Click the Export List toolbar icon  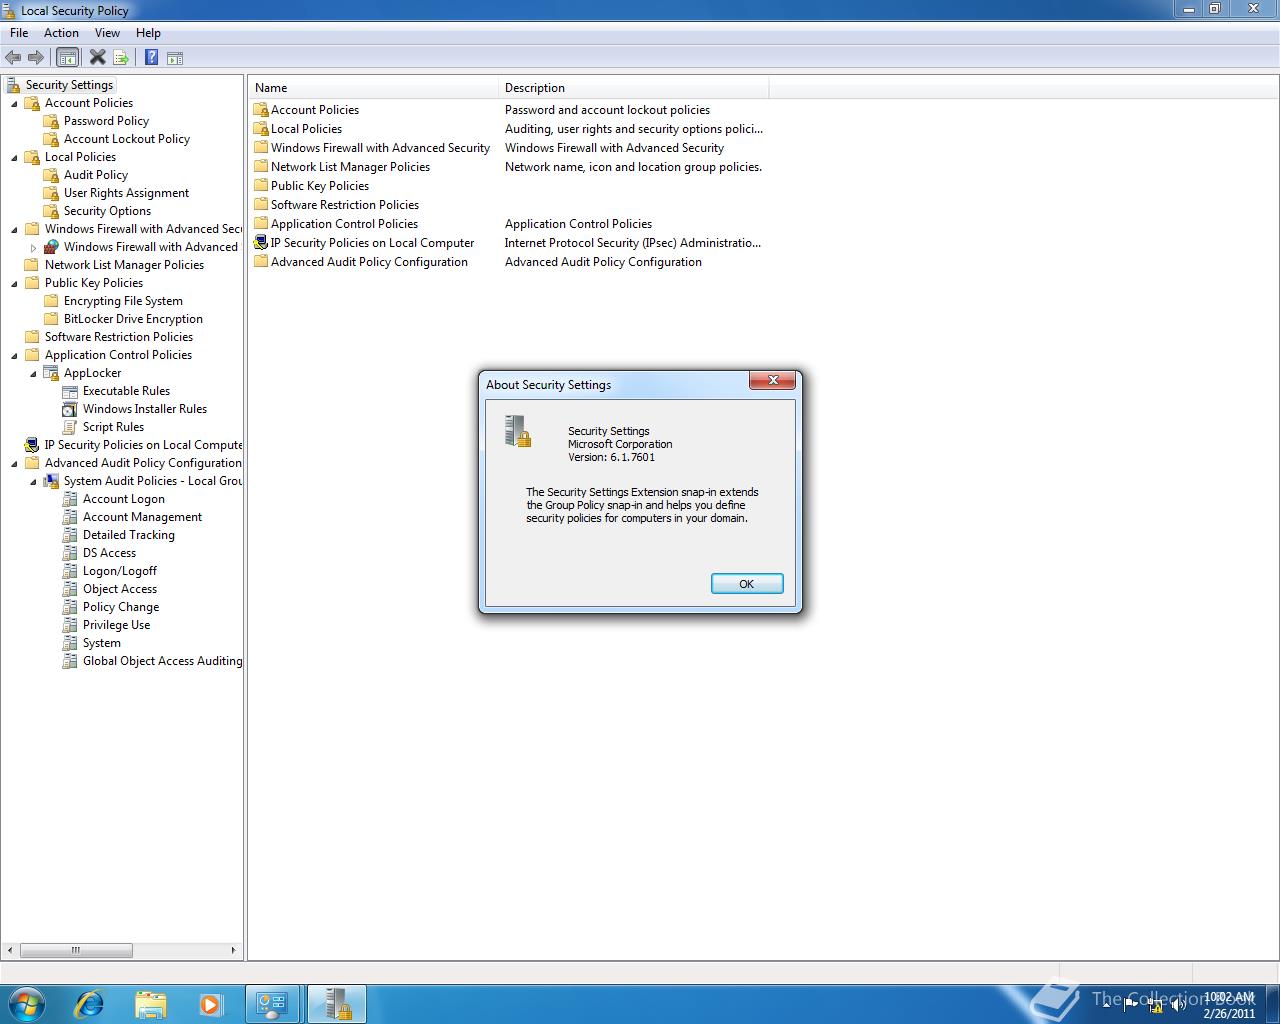tap(121, 58)
